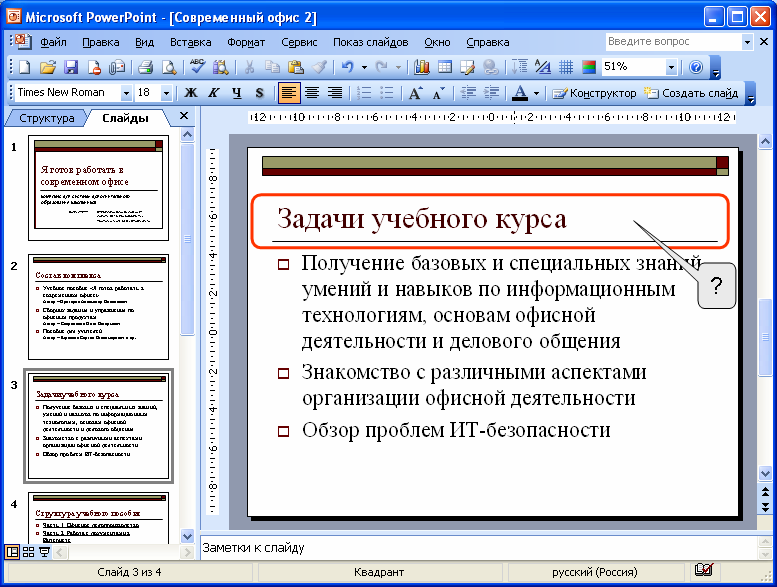This screenshot has height=587, width=777.
Task: Insert a chart with the chart icon
Action: (x=422, y=67)
